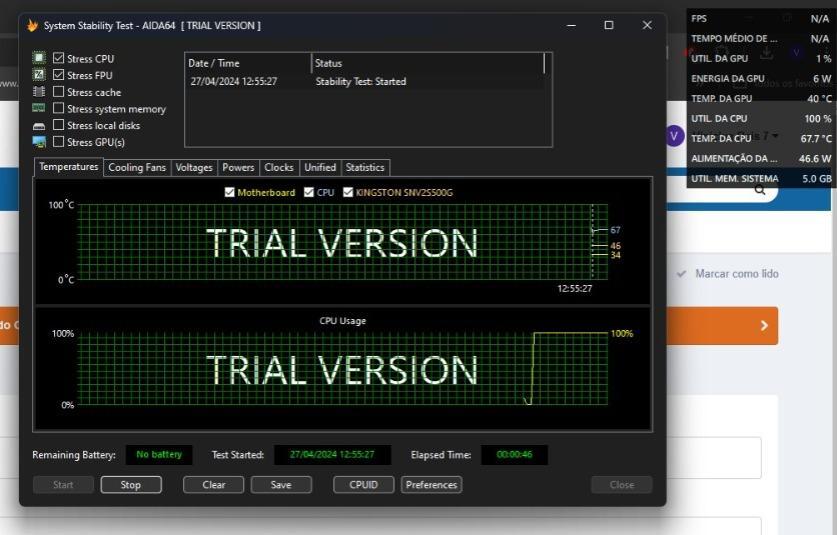Click the Status column header
Image resolution: width=837 pixels, height=535 pixels.
pyautogui.click(x=427, y=63)
